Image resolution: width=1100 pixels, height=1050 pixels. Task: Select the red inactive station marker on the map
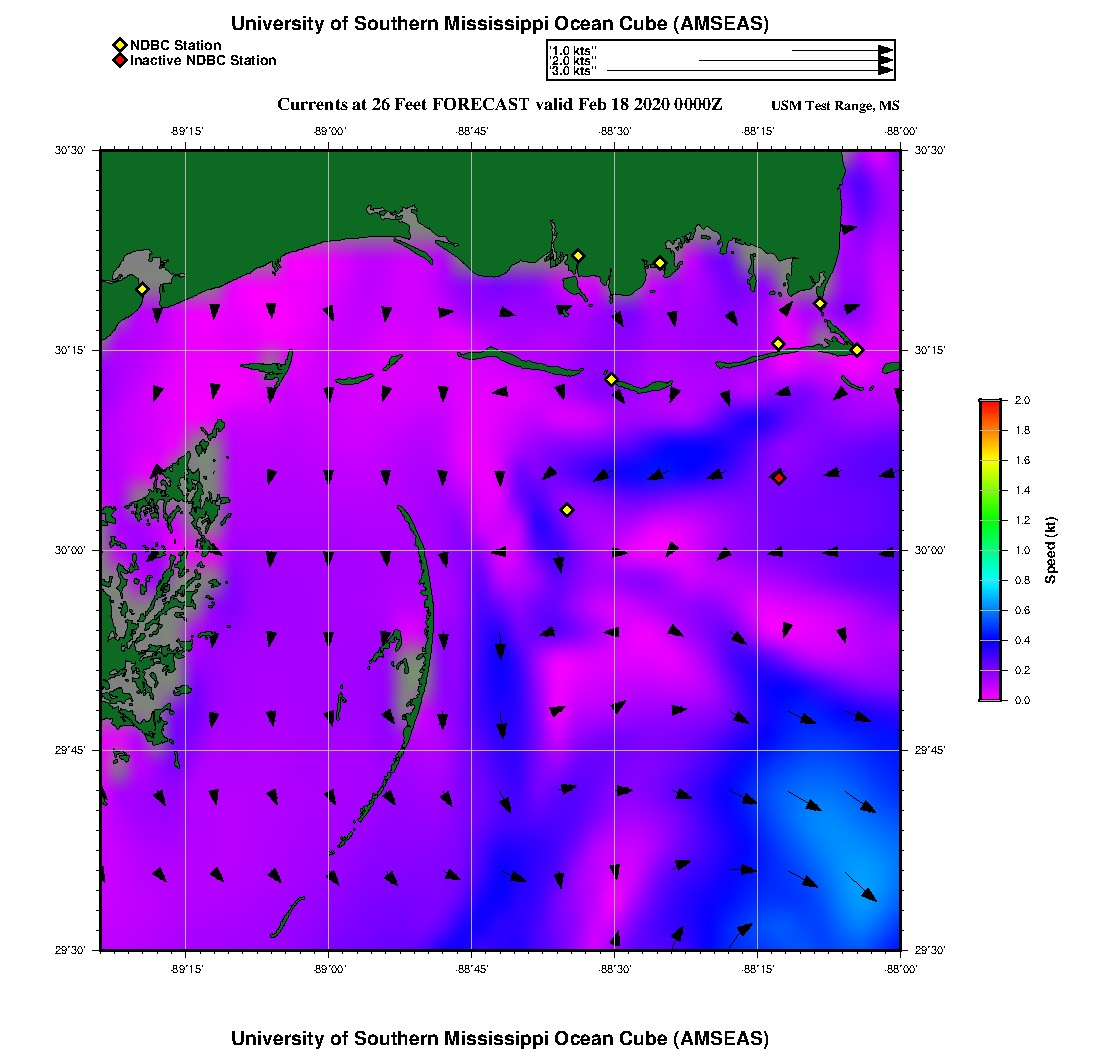click(779, 478)
